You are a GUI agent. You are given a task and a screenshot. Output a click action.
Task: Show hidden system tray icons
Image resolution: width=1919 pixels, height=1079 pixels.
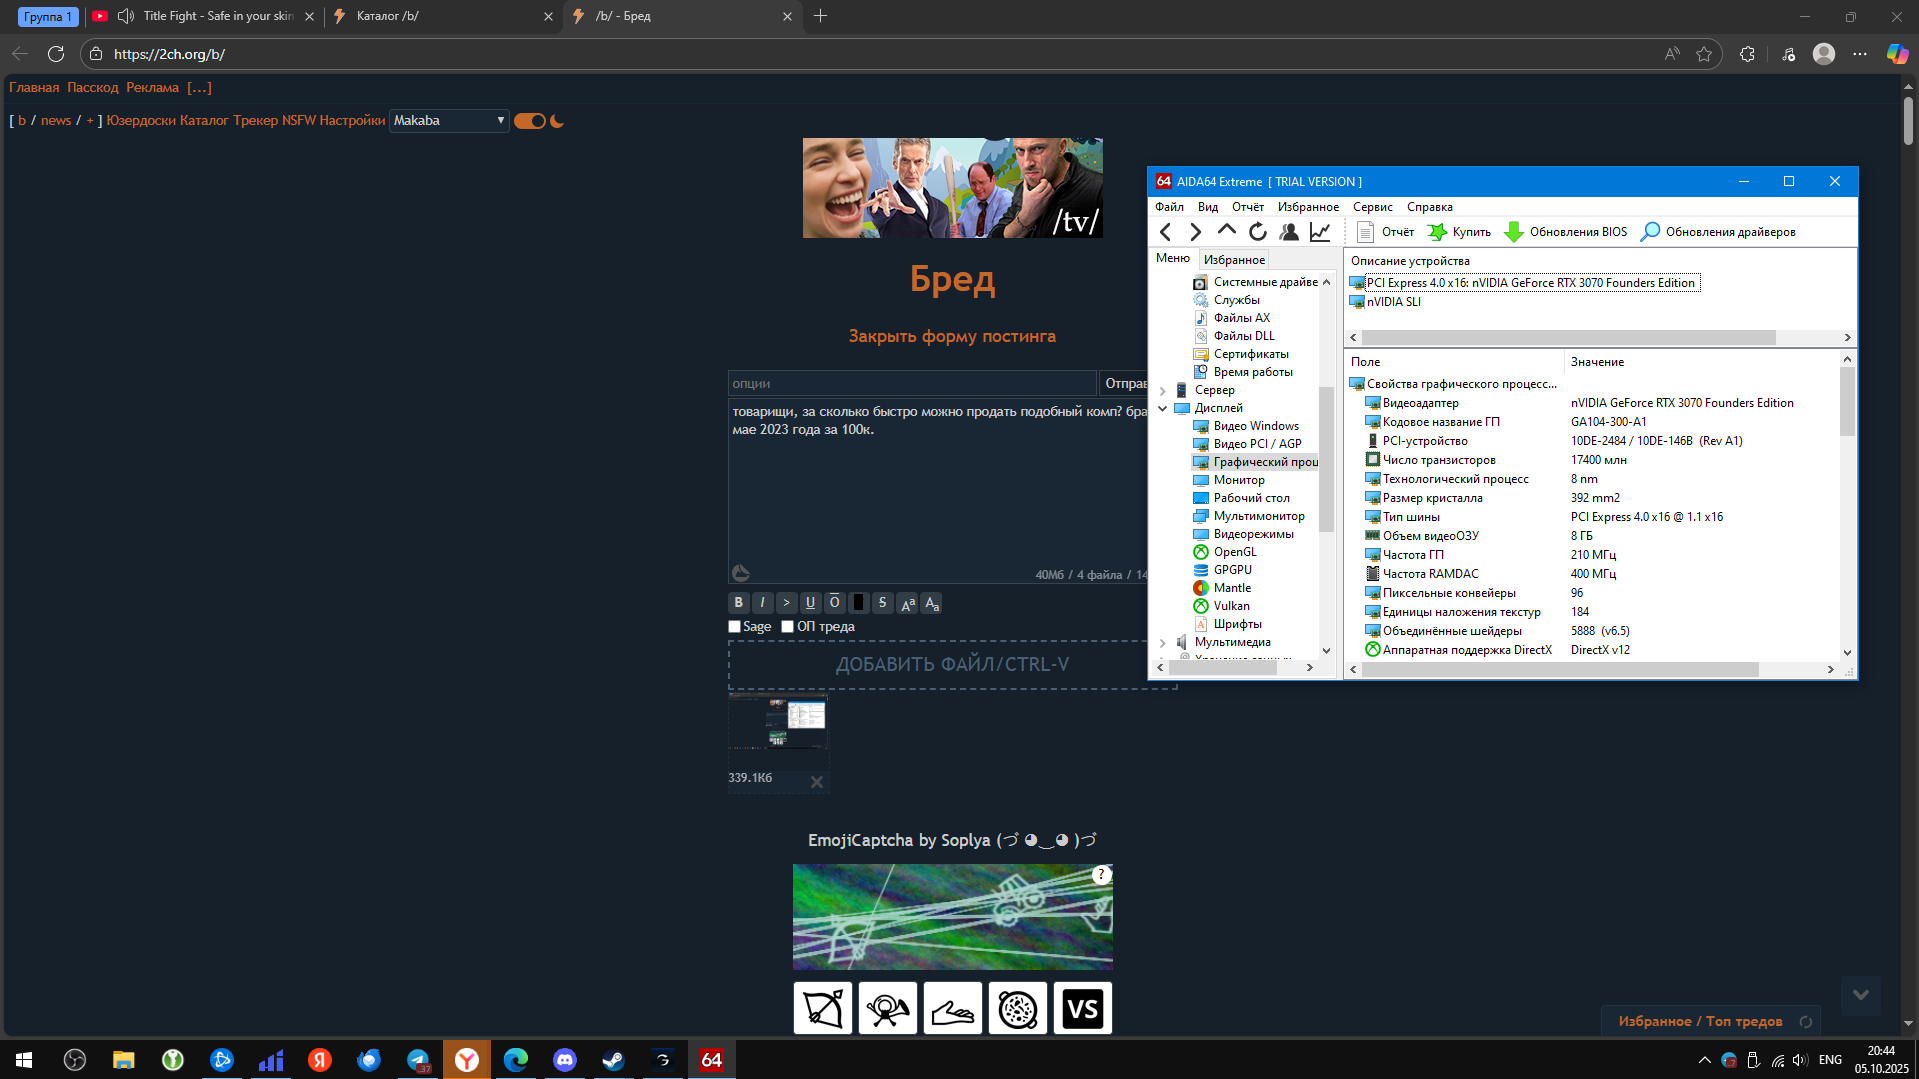[x=1704, y=1060]
